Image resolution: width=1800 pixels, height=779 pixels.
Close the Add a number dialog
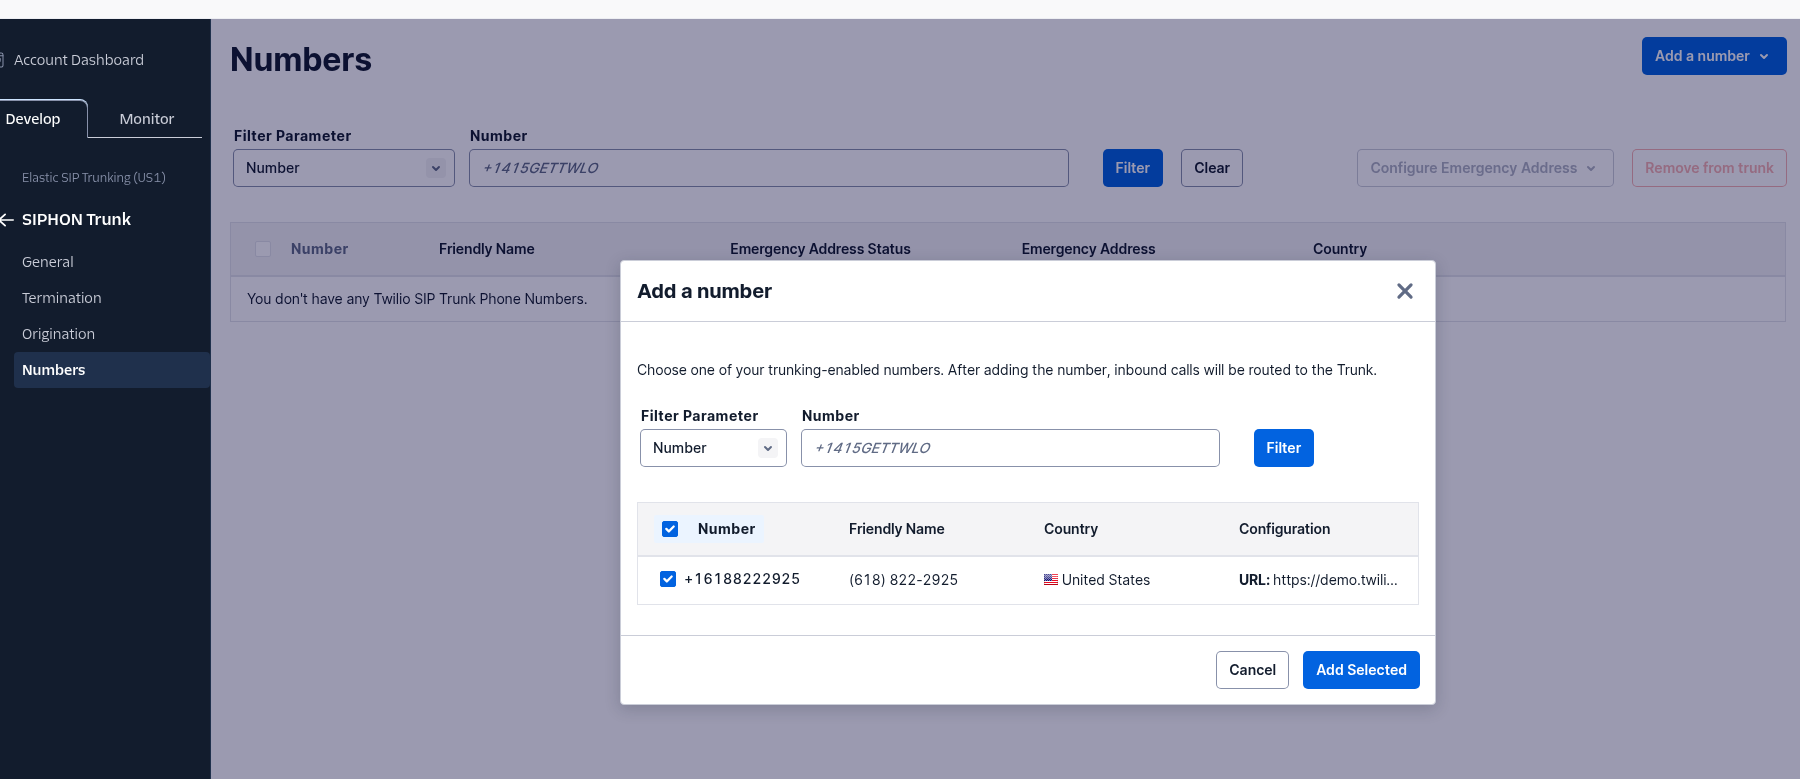point(1404,291)
